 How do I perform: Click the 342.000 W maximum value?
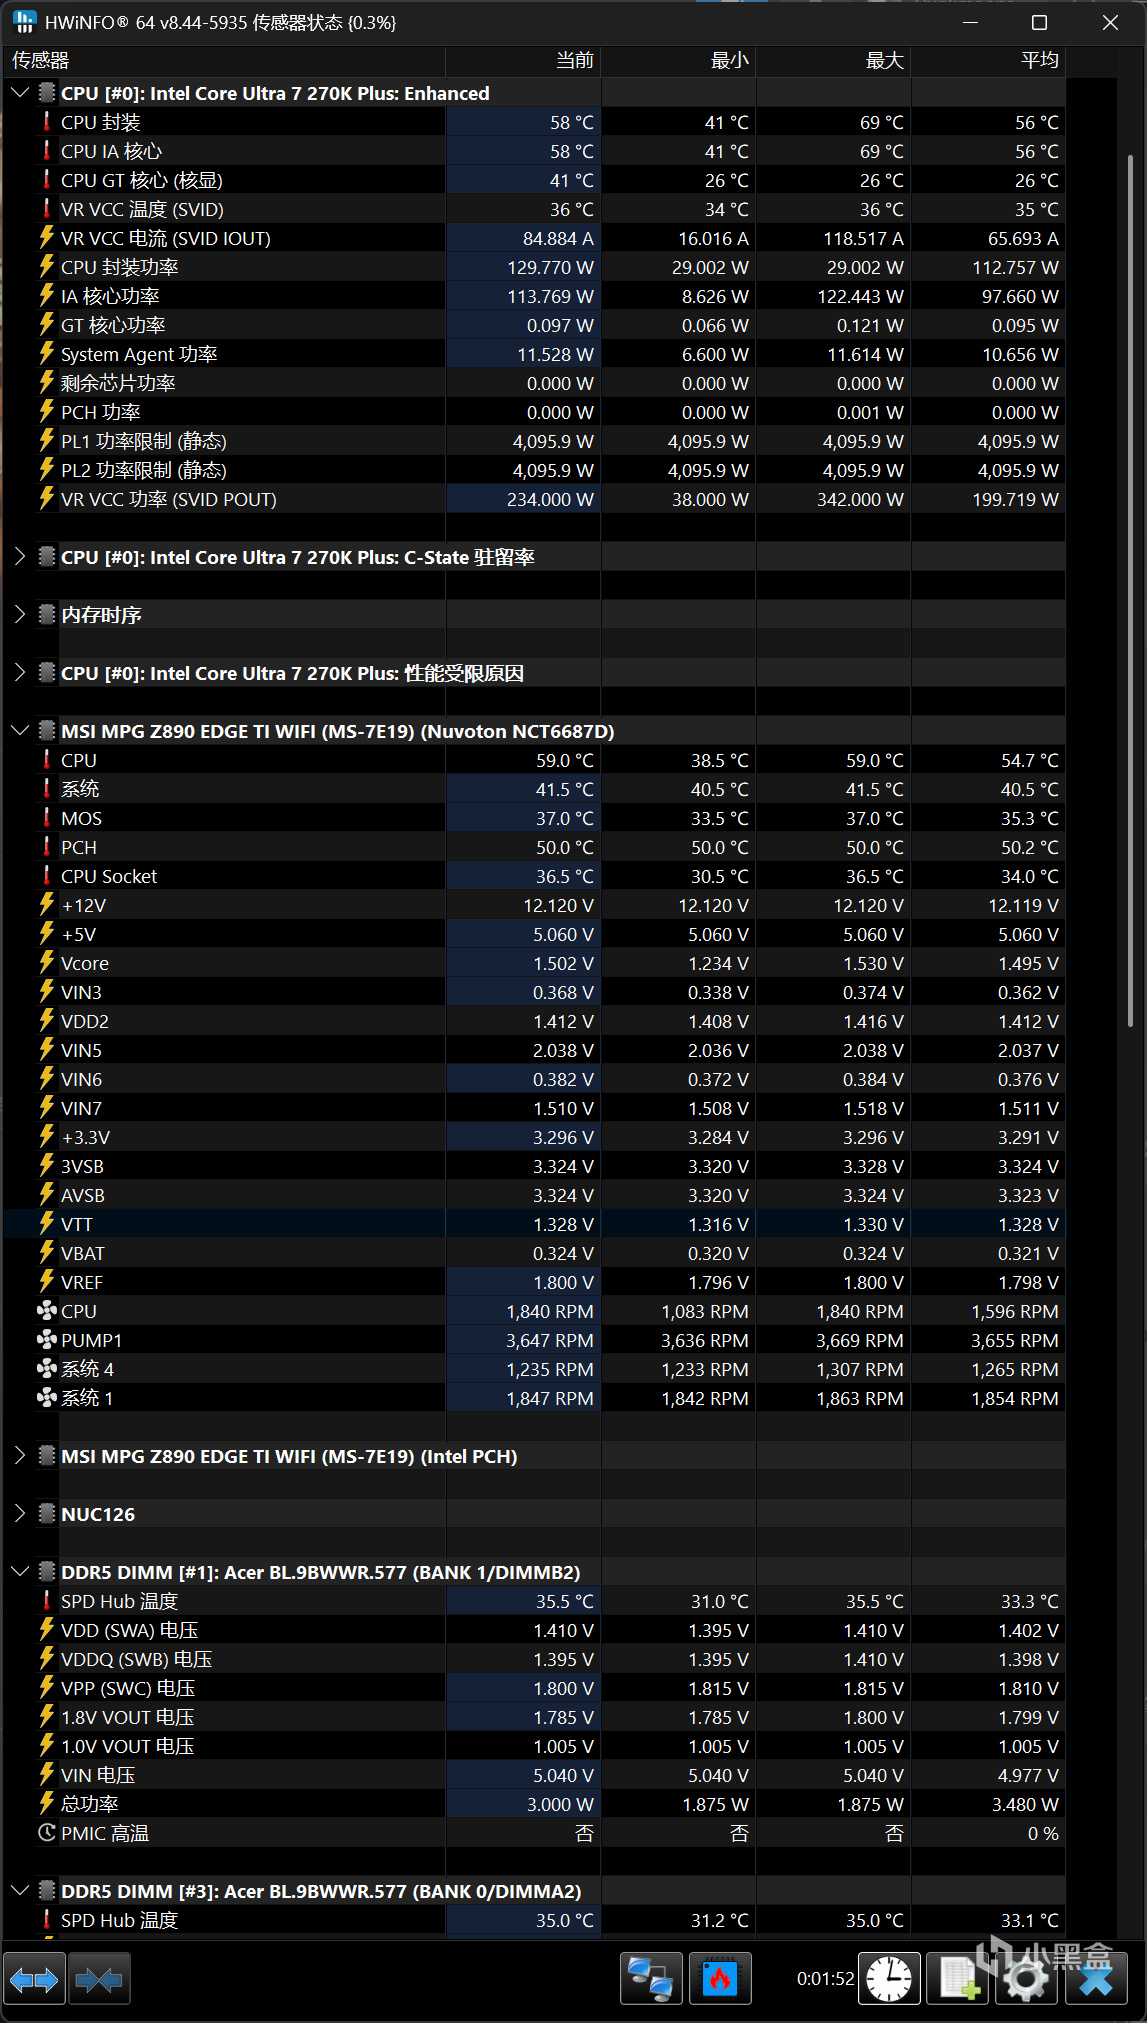tap(860, 499)
